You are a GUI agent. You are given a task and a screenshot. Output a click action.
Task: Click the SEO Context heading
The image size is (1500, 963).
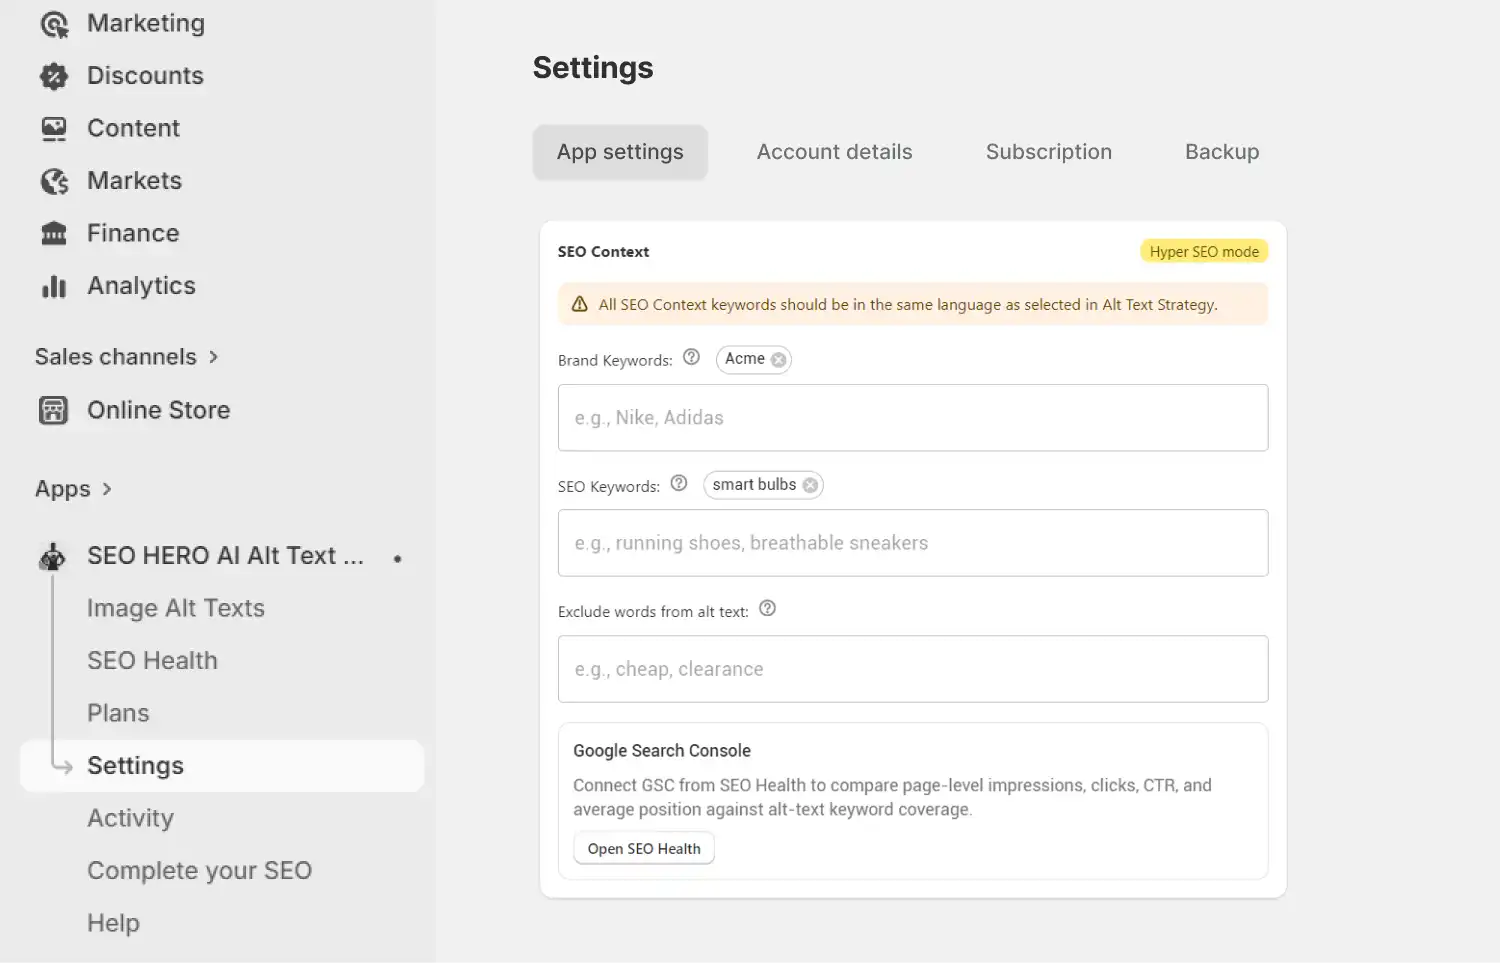603,252
